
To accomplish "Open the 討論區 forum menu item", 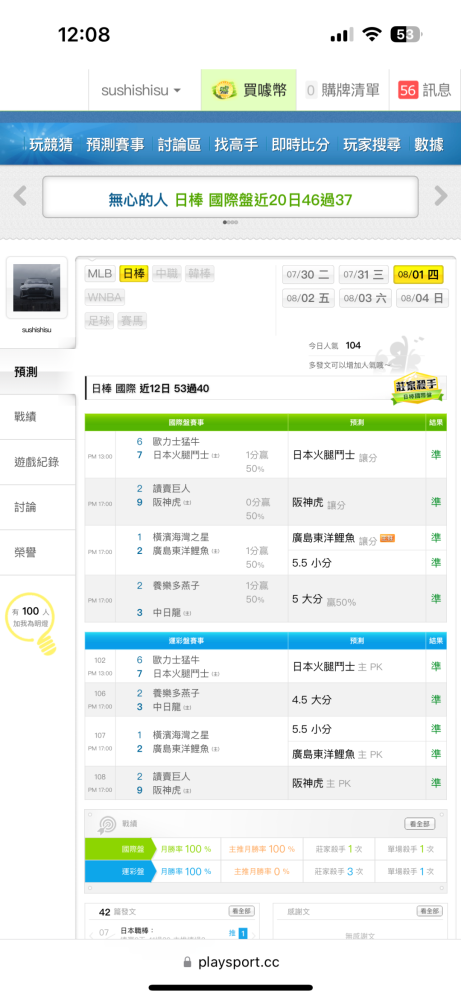I will point(179,145).
